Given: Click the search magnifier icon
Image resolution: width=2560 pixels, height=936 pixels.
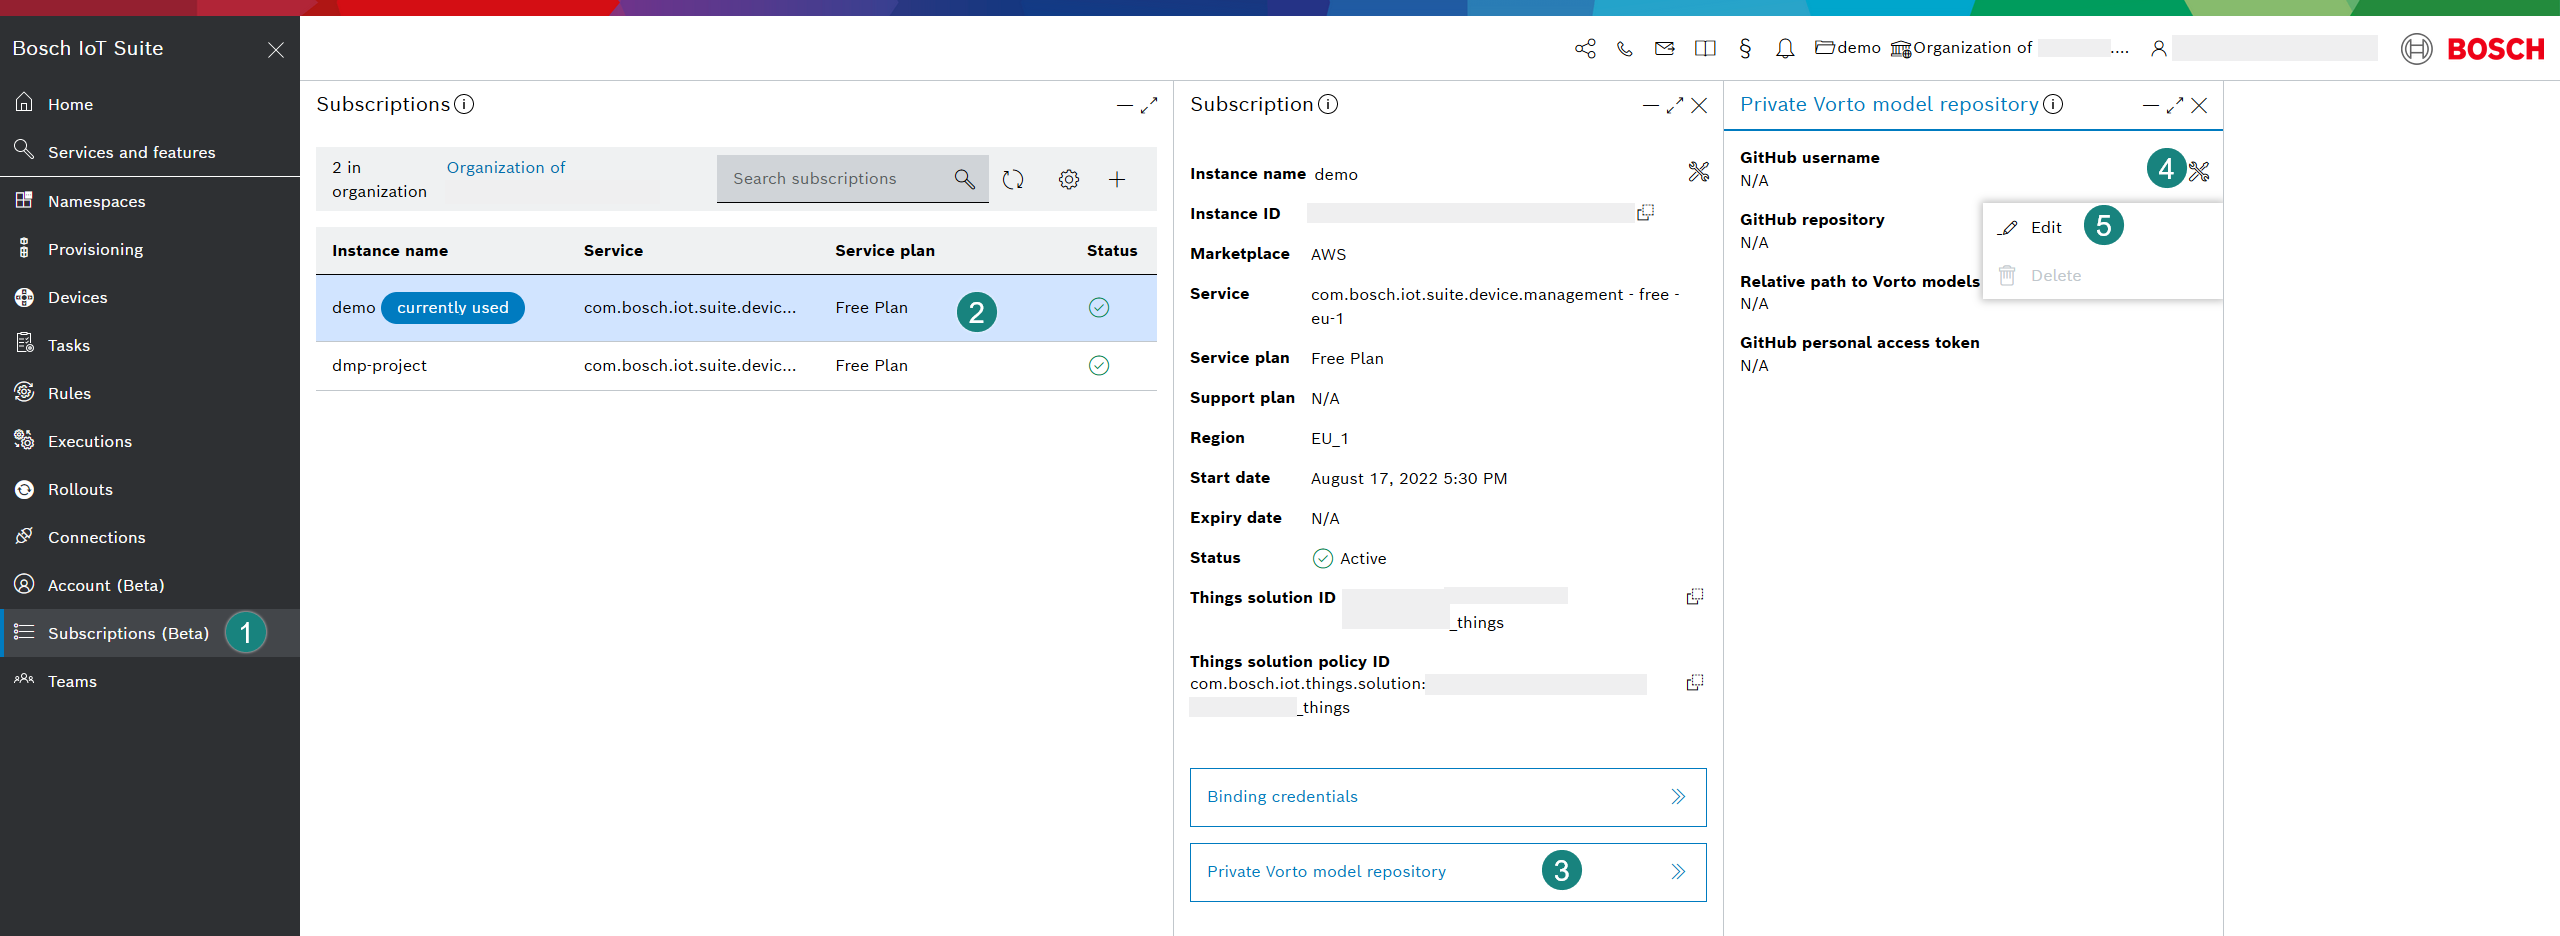Looking at the screenshot, I should [x=964, y=179].
